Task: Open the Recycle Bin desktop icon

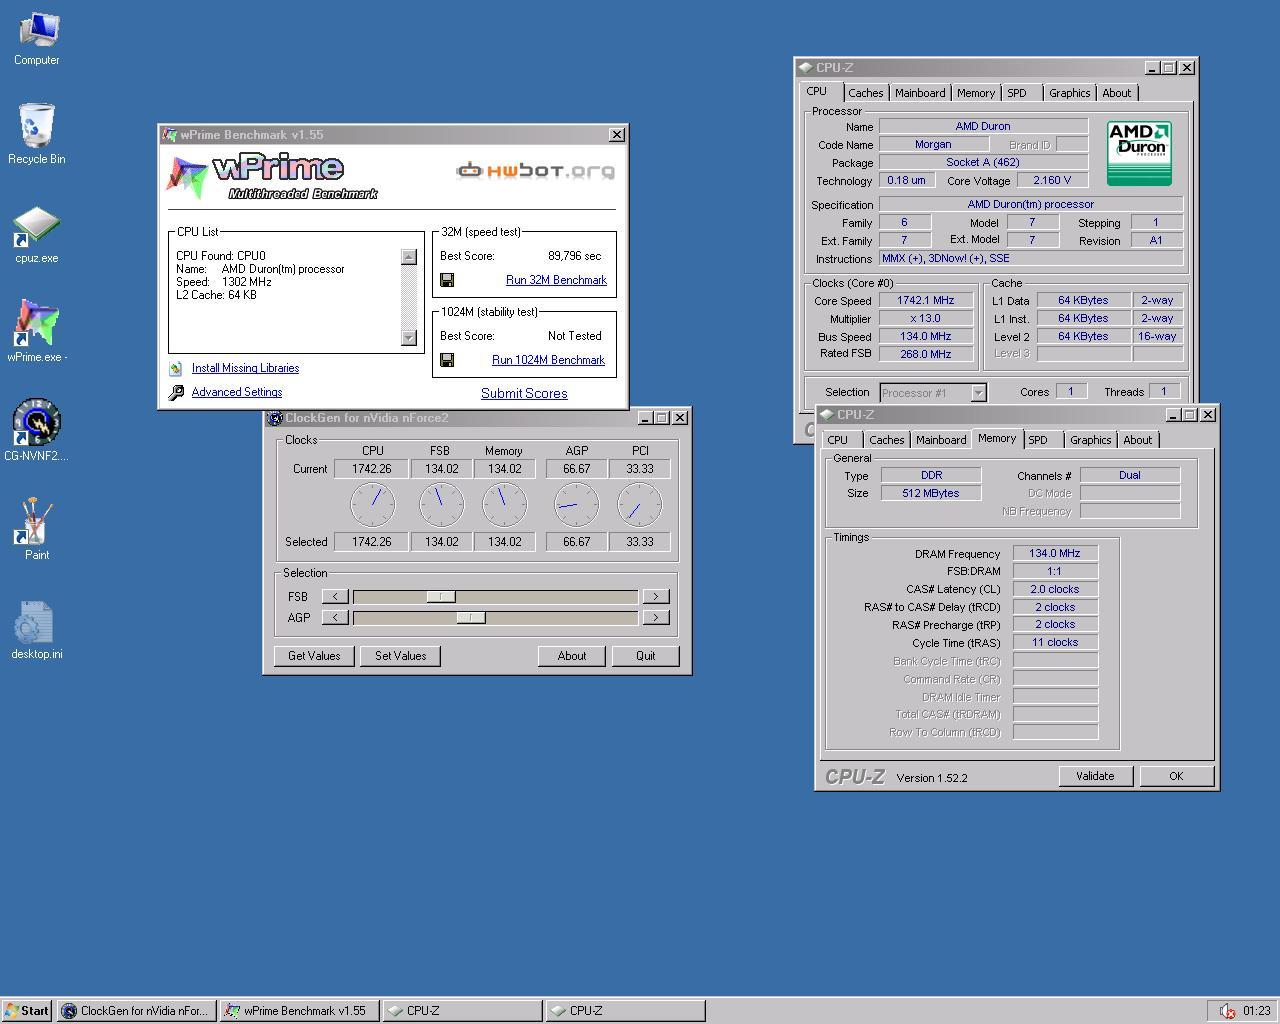Action: tap(37, 135)
